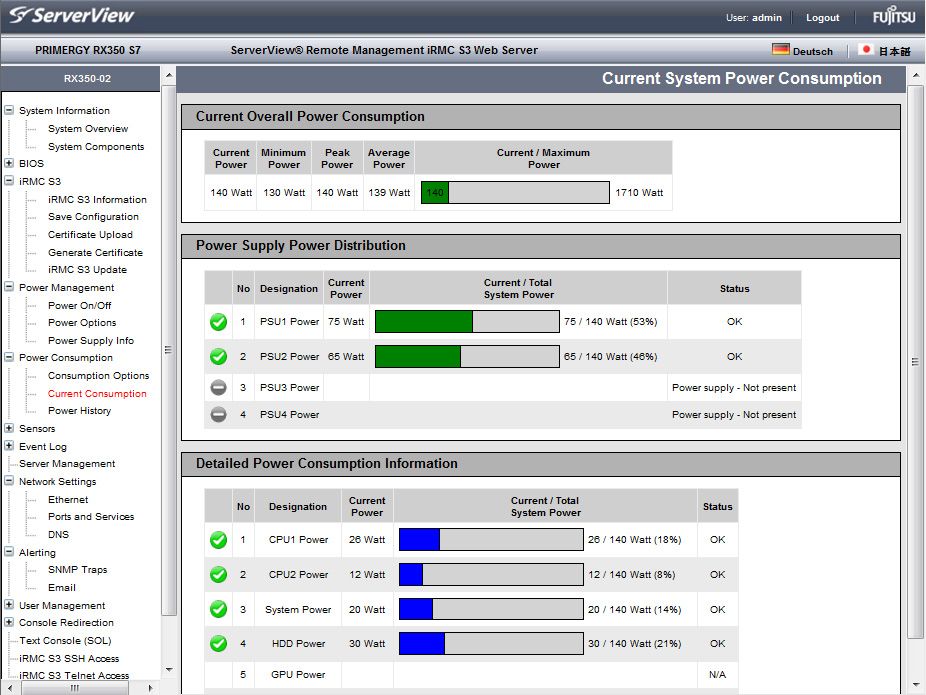The image size is (926, 695).
Task: Collapse the System Information tree node
Action: 9,110
